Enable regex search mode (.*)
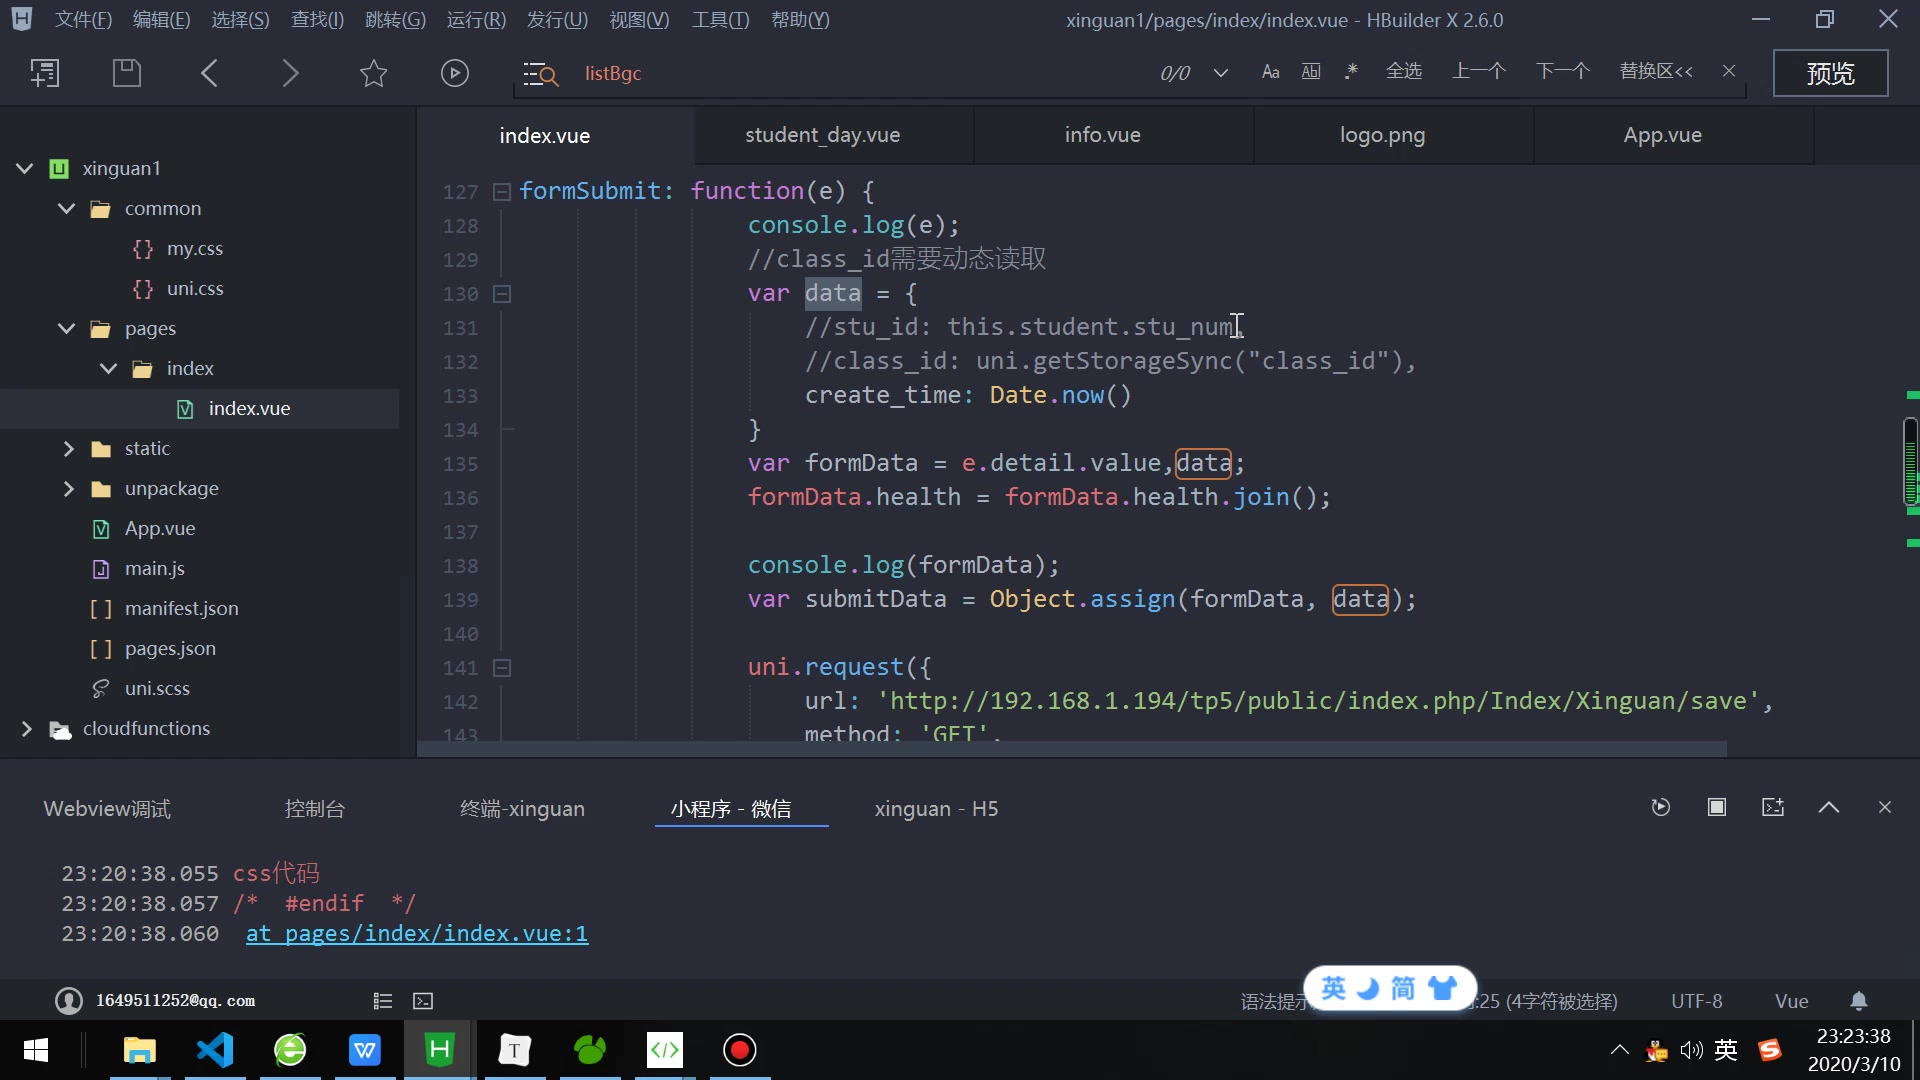This screenshot has width=1920, height=1080. click(x=1350, y=72)
